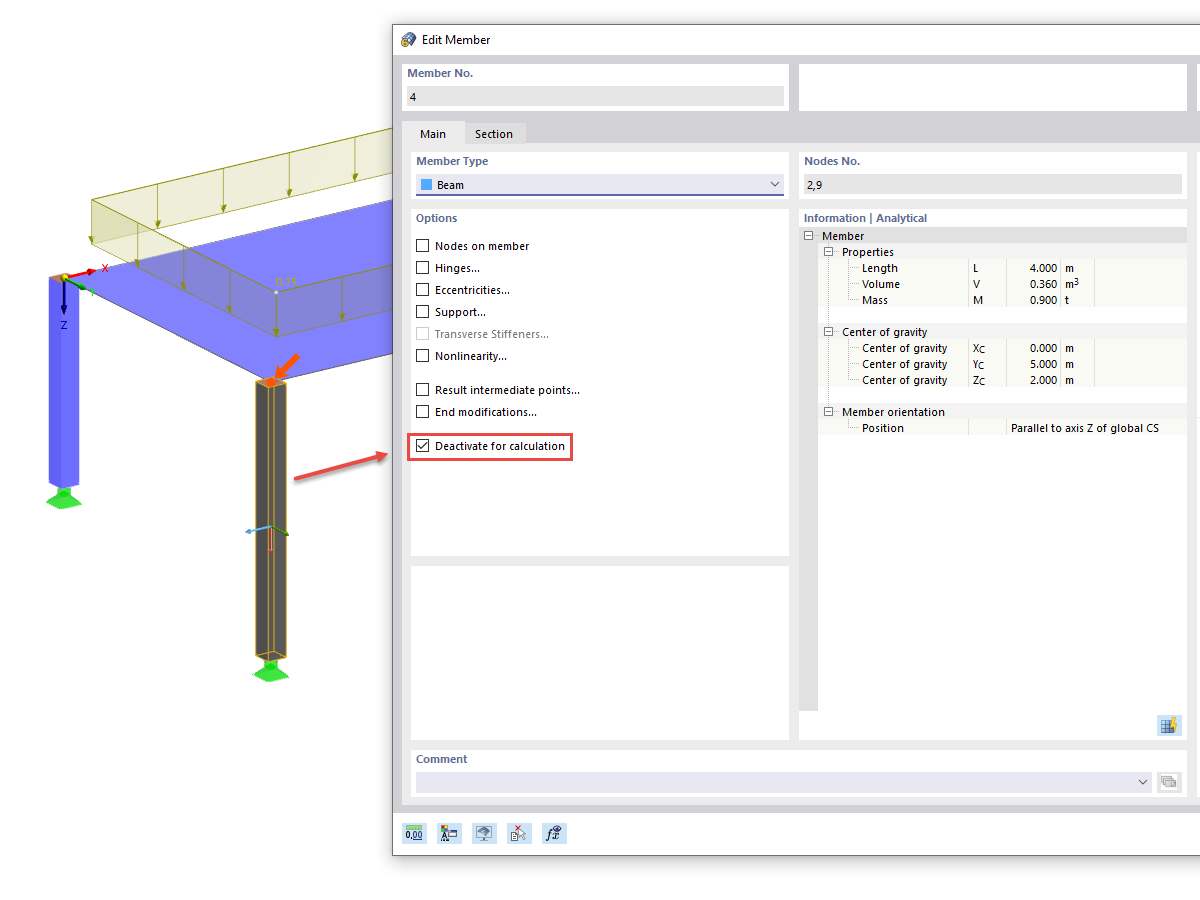Click the delete selection cursor icon
This screenshot has height=900, width=1200.
click(x=519, y=833)
